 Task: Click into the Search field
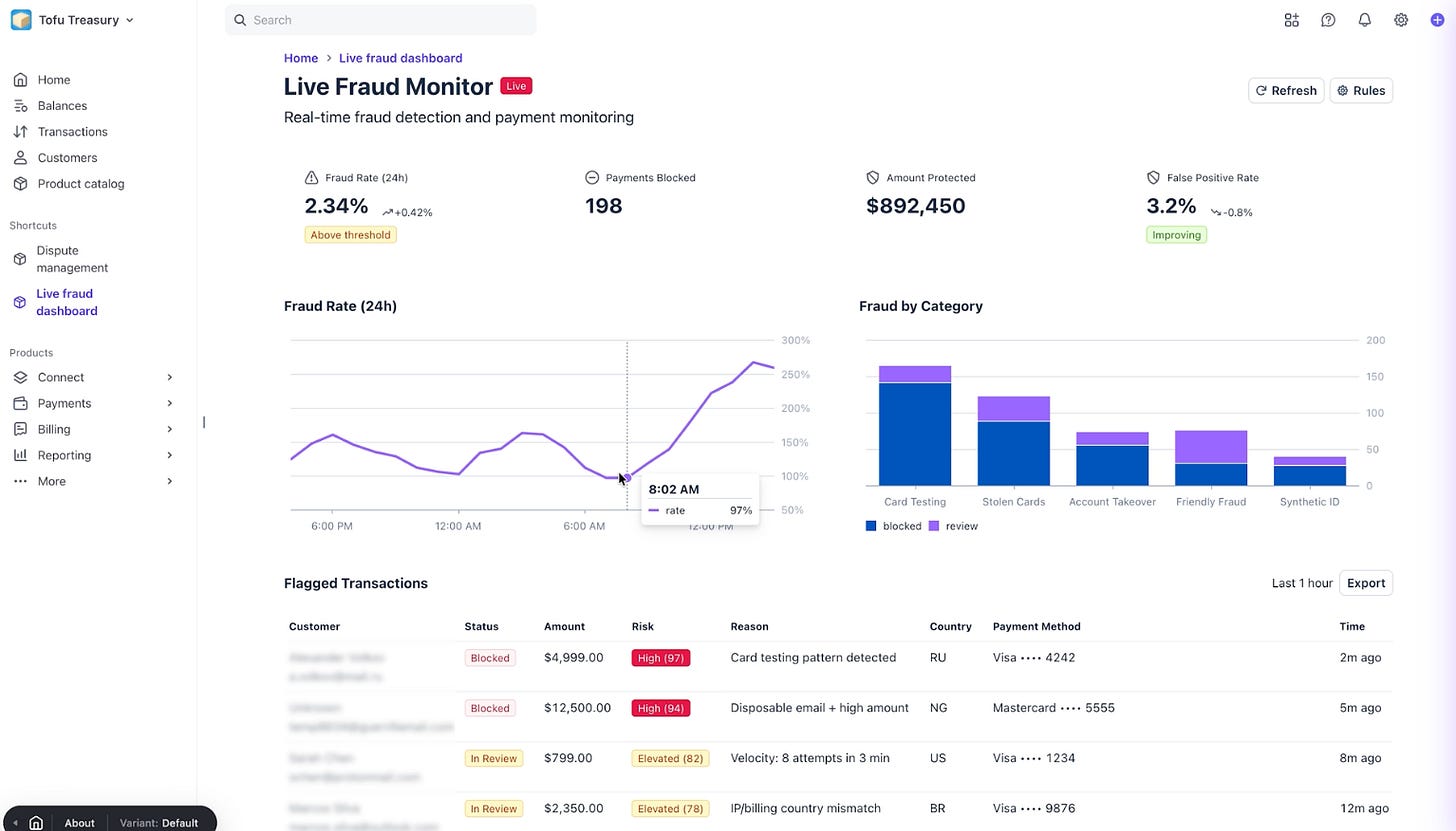(380, 20)
